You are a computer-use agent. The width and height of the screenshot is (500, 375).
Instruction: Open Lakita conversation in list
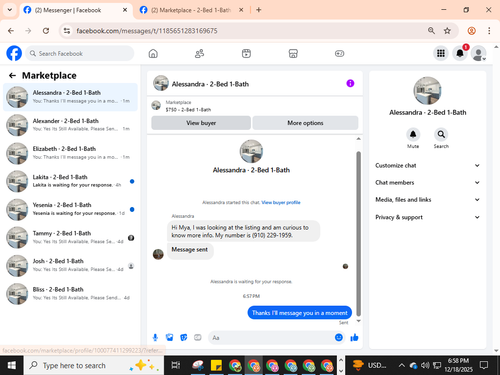point(70,181)
